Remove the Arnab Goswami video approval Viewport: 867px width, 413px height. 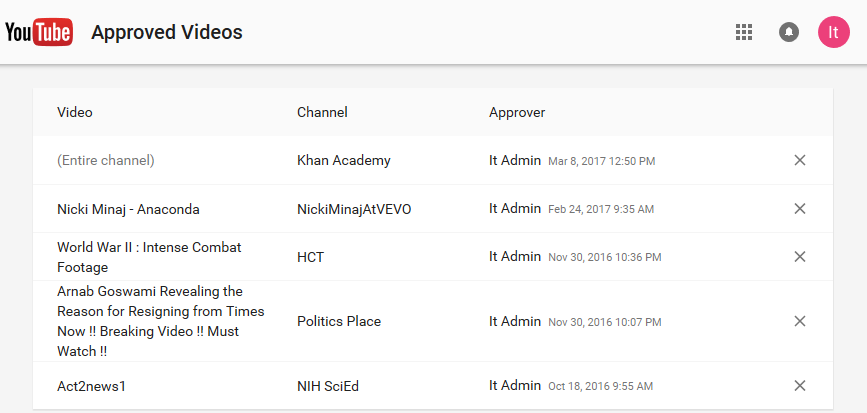coord(800,321)
